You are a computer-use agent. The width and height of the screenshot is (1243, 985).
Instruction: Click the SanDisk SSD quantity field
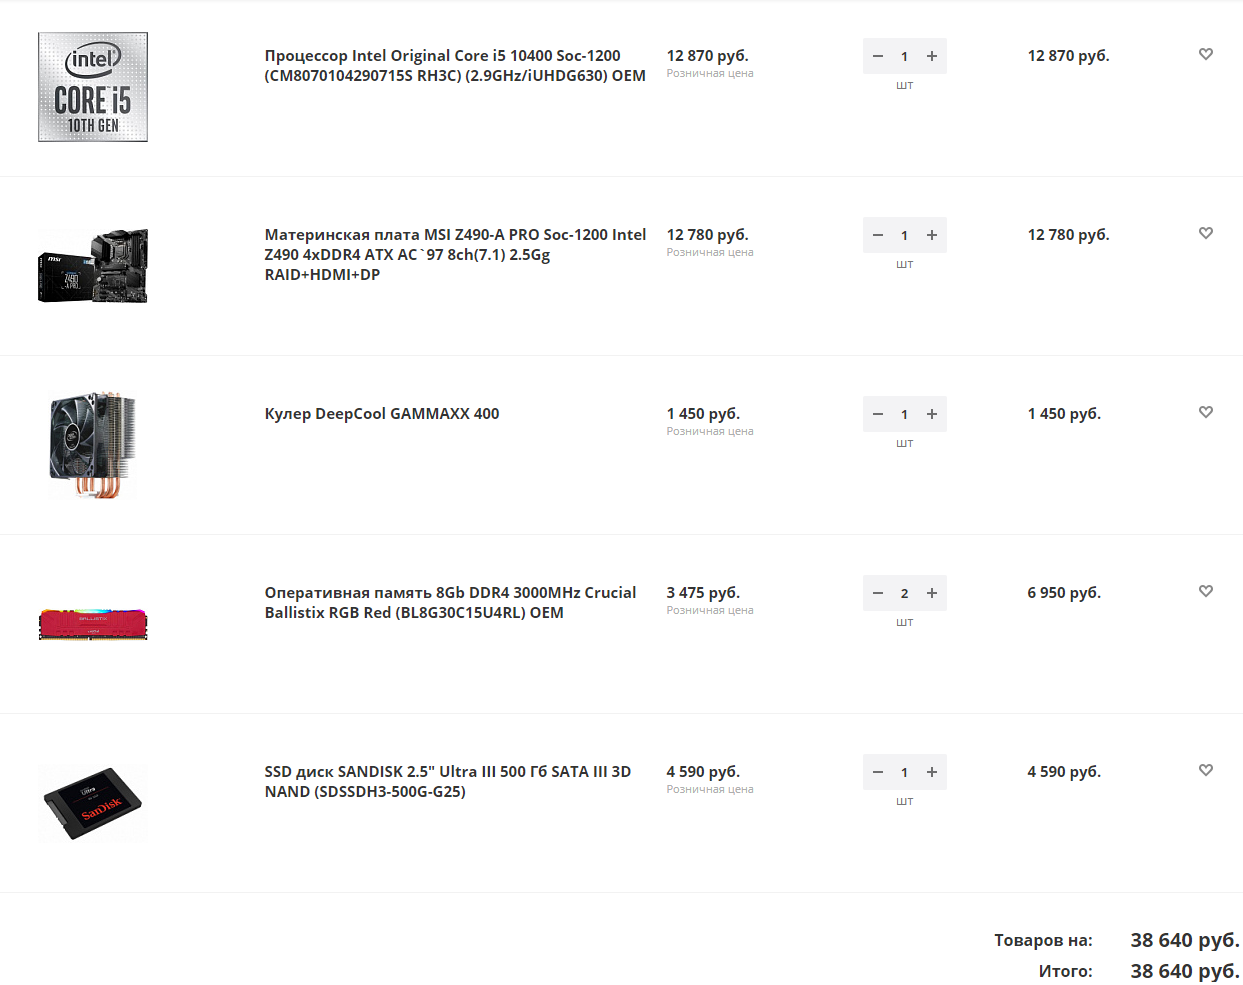point(905,772)
